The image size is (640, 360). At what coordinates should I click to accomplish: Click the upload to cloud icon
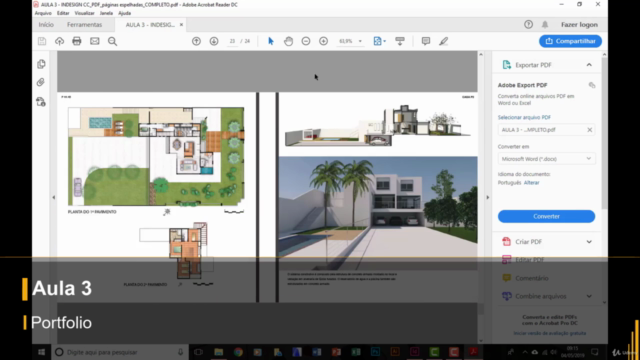[x=60, y=41]
